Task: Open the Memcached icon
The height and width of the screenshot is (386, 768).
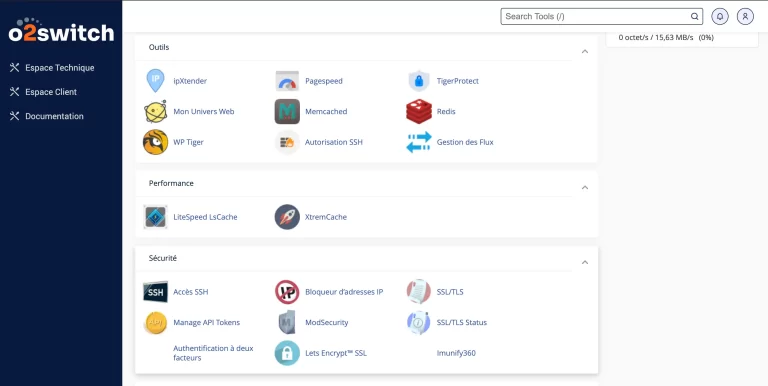Action: click(287, 112)
